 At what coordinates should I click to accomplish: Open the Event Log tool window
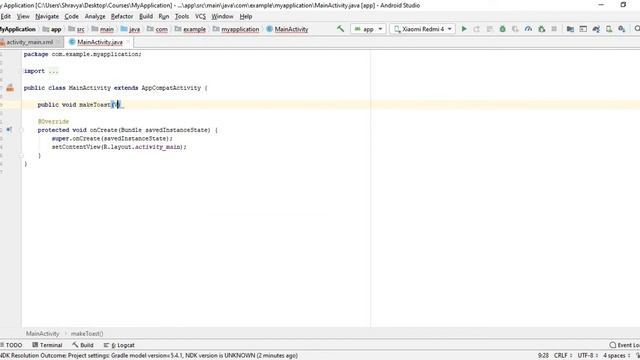[624, 345]
